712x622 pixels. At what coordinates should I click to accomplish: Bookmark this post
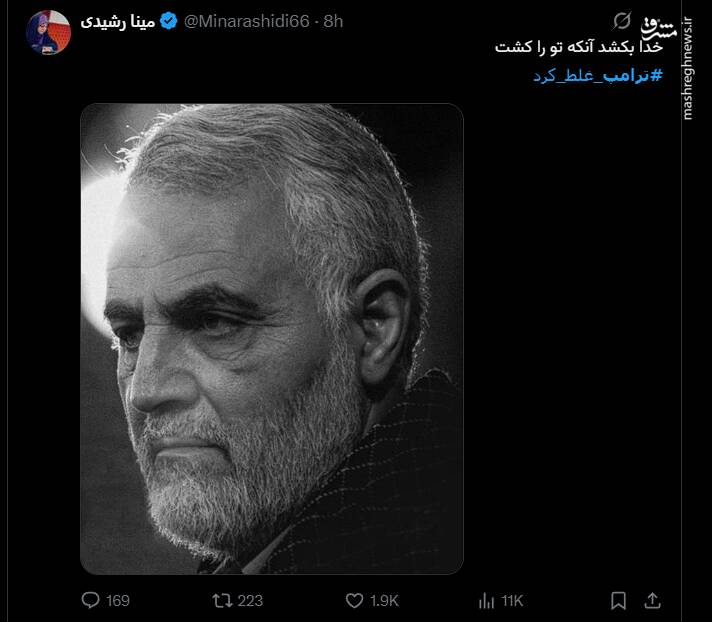(619, 600)
